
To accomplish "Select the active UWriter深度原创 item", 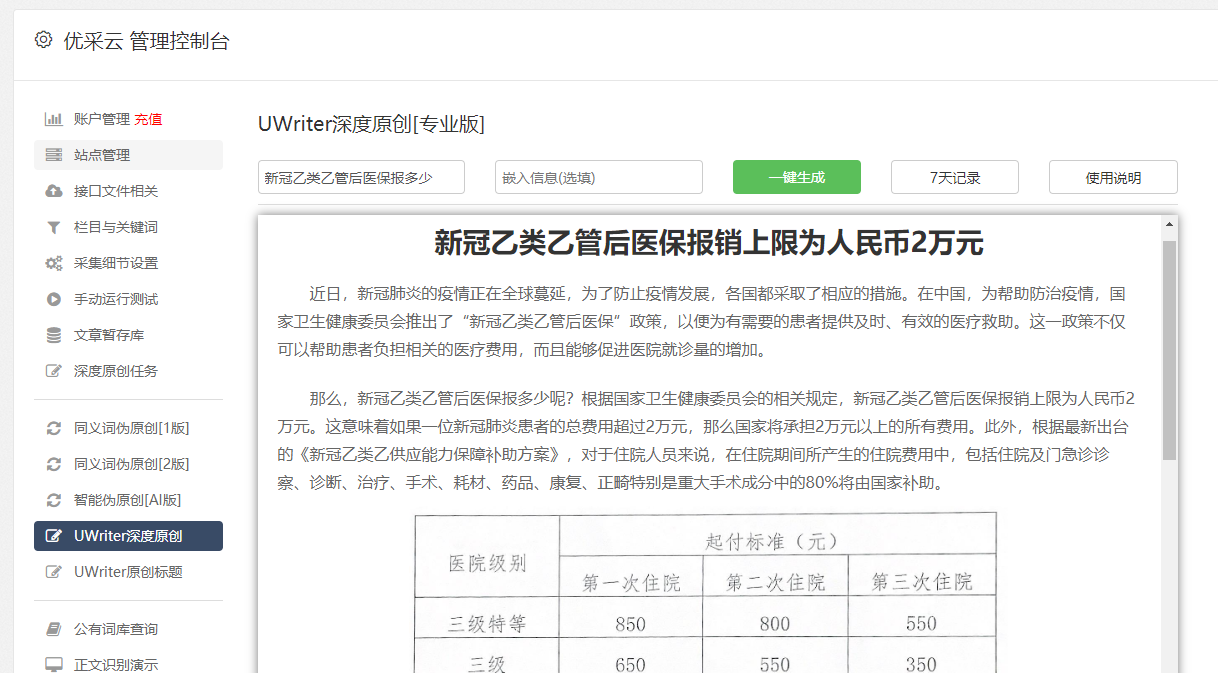I will click(x=128, y=536).
